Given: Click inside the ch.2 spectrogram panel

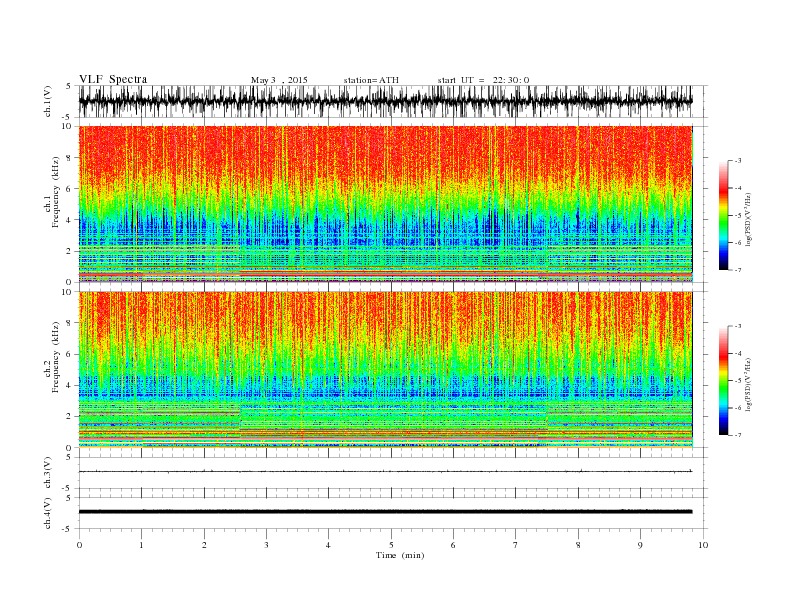Looking at the screenshot, I should coord(385,370).
